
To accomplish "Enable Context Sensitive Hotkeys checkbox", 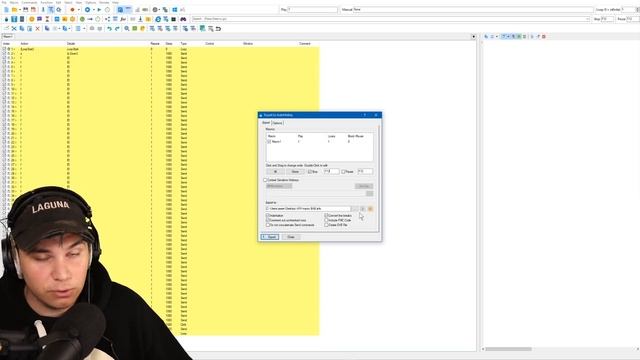I will point(266,180).
